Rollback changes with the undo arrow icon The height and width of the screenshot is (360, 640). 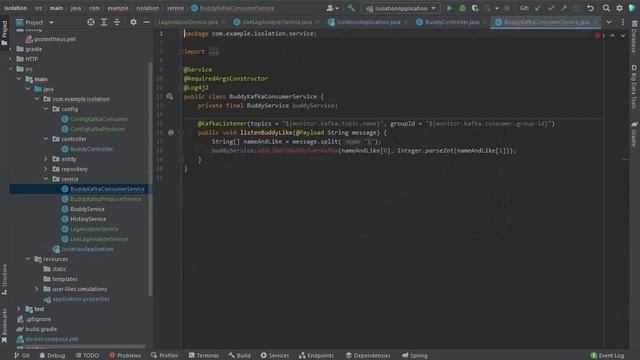(x=590, y=8)
